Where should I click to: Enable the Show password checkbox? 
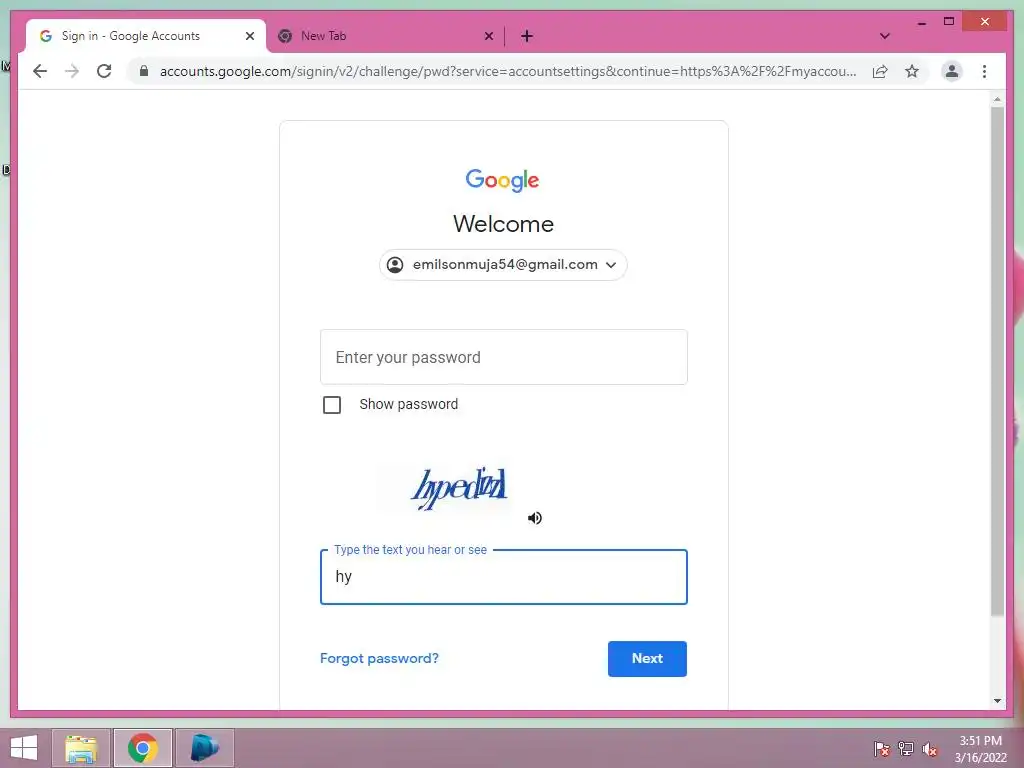click(x=332, y=405)
